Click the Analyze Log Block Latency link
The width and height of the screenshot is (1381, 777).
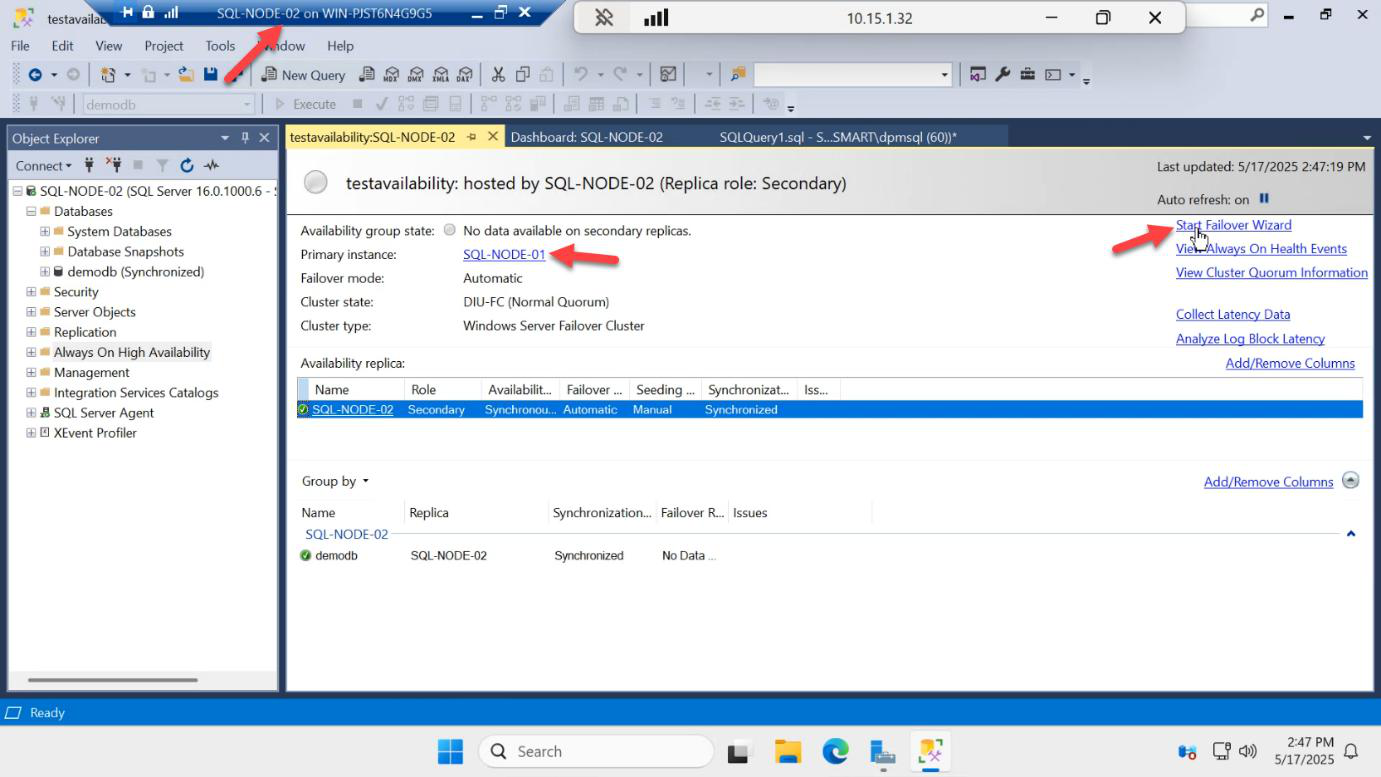click(x=1250, y=339)
